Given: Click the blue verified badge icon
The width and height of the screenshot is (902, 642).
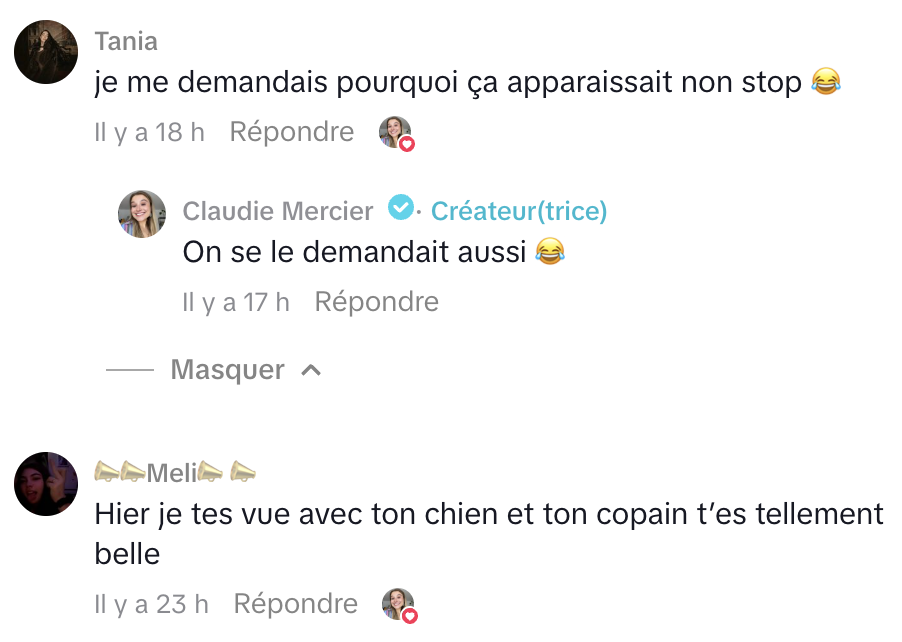Looking at the screenshot, I should point(401,208).
